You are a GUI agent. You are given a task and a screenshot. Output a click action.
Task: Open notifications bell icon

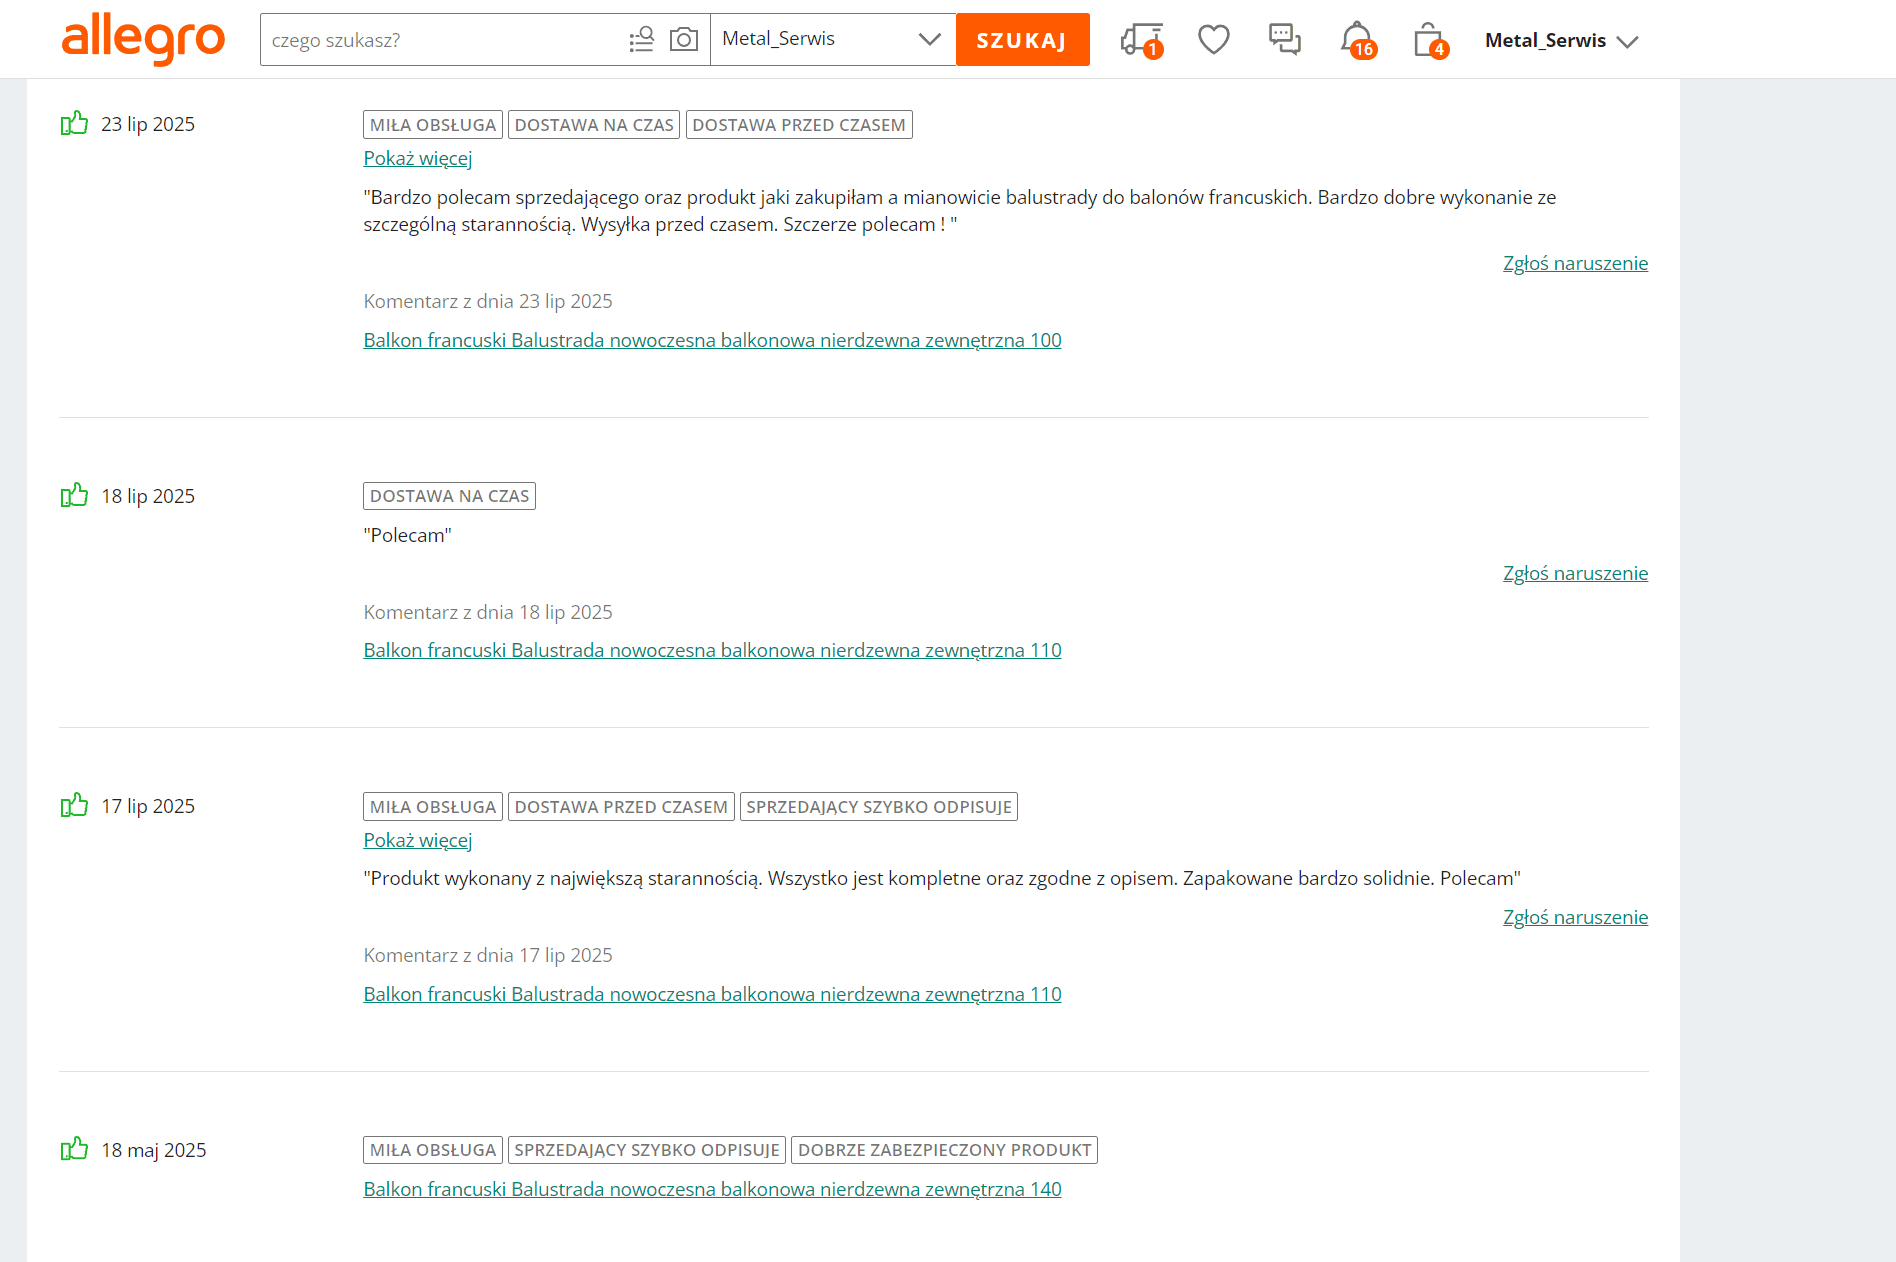pyautogui.click(x=1357, y=40)
